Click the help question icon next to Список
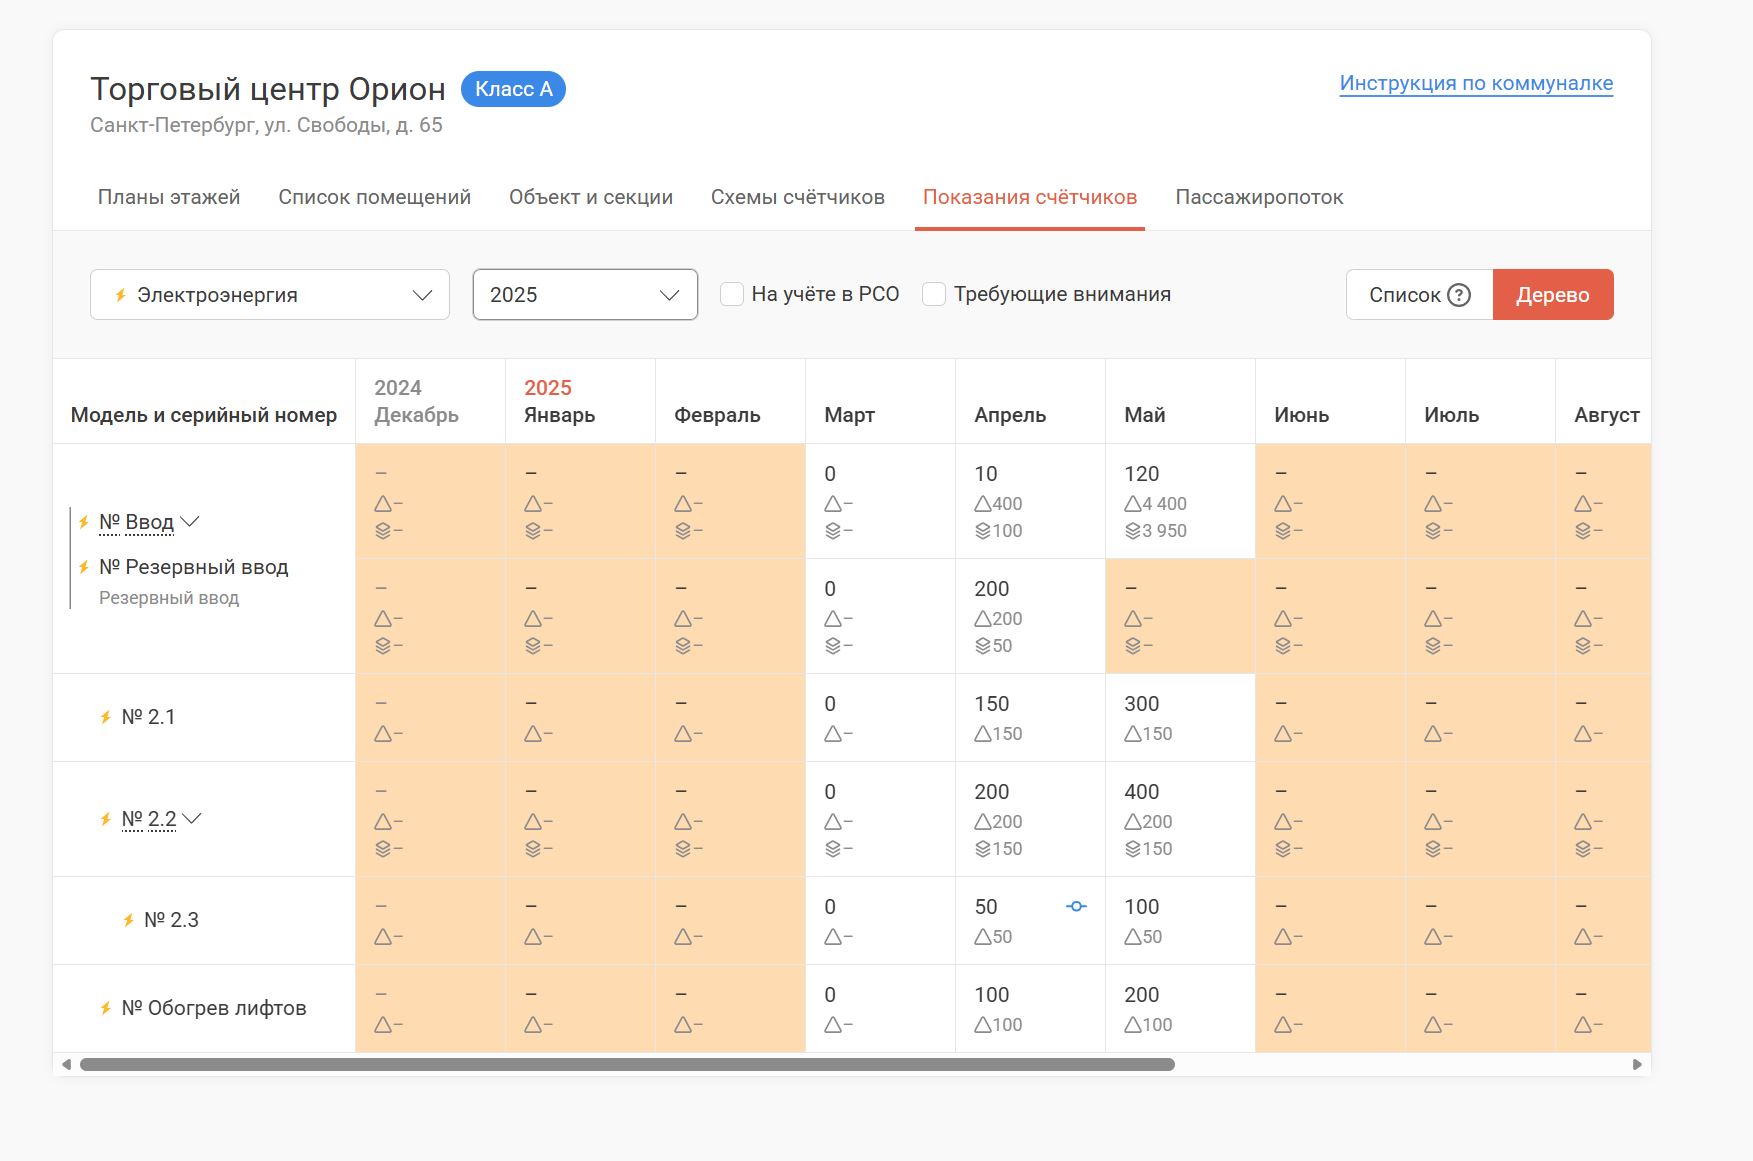 coord(1459,295)
